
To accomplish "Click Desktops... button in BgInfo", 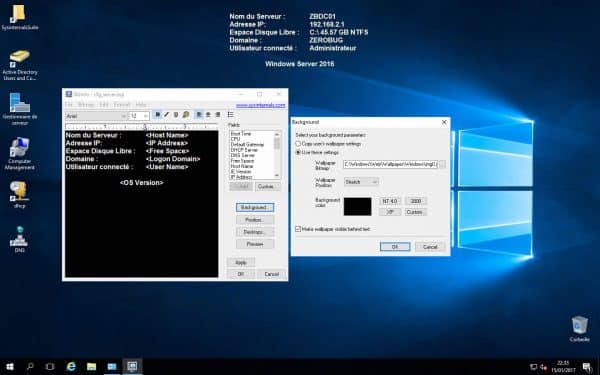I will [255, 232].
